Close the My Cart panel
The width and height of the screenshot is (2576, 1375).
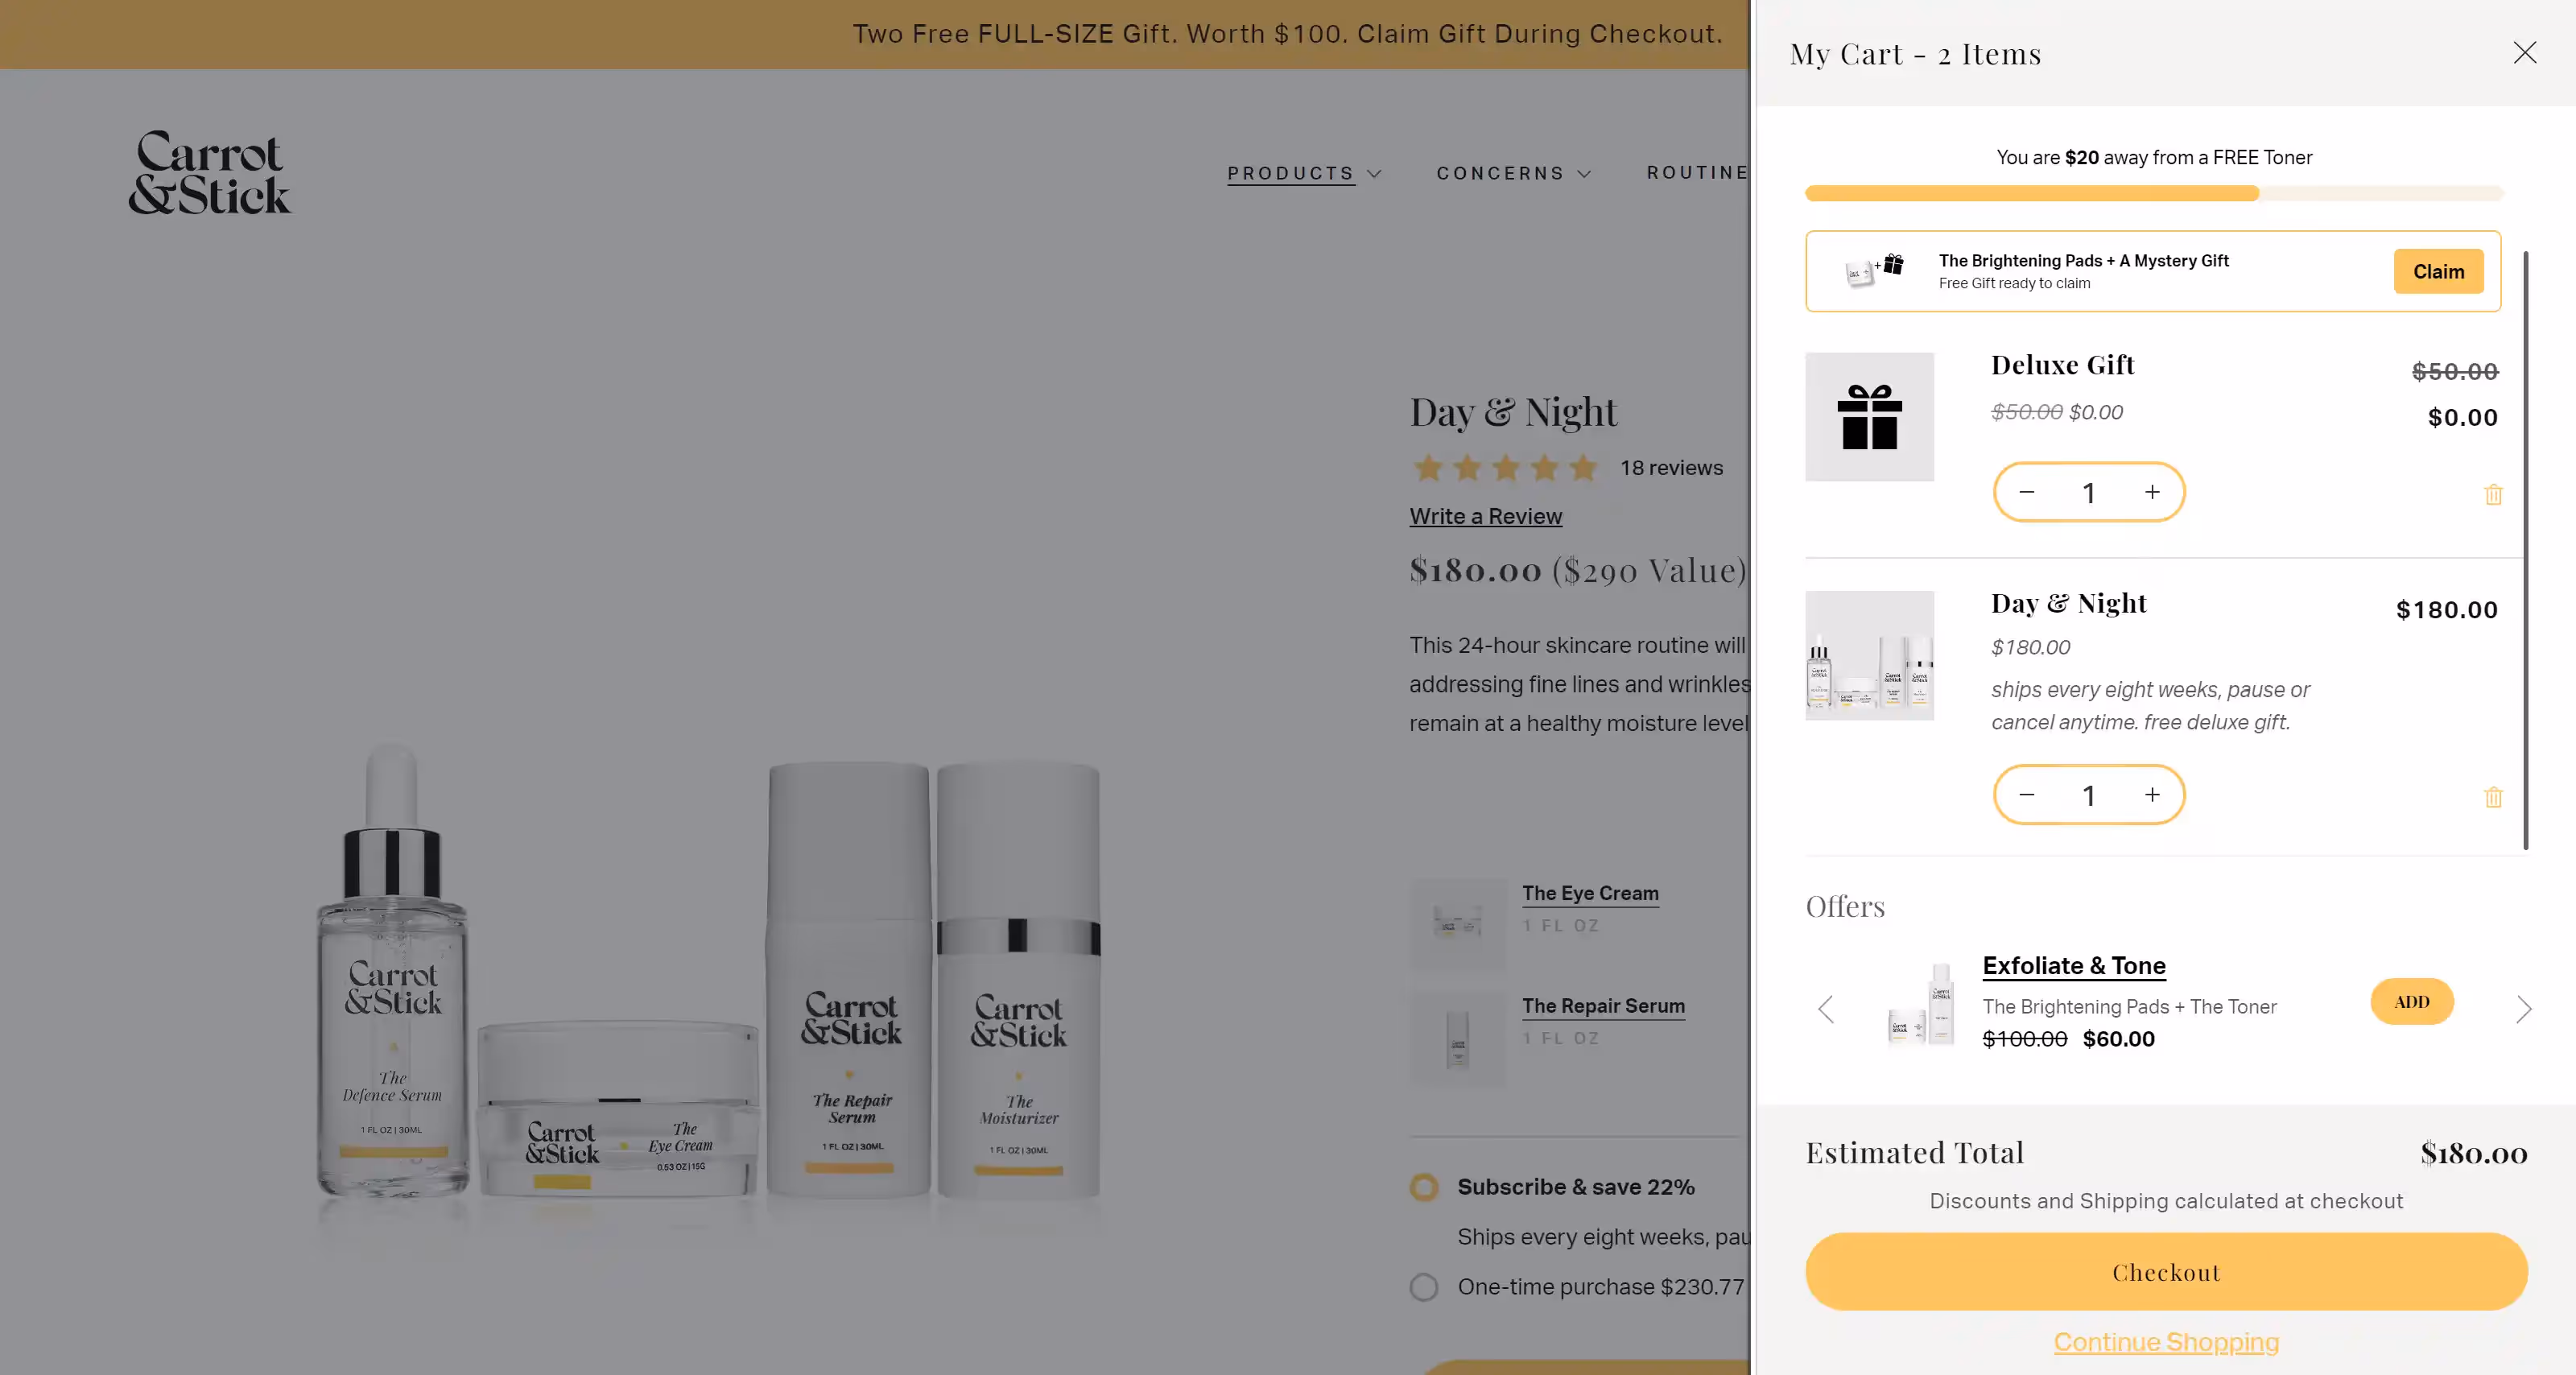(2524, 52)
